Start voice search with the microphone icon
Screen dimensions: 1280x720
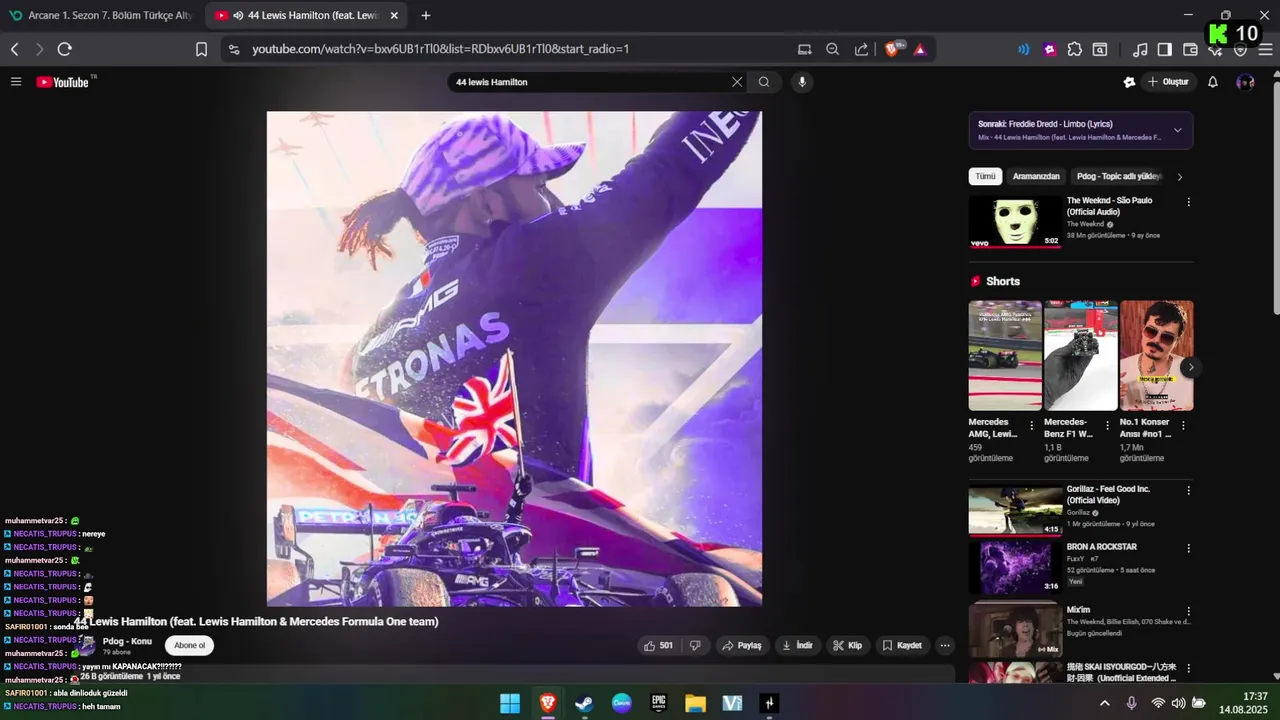tap(801, 82)
